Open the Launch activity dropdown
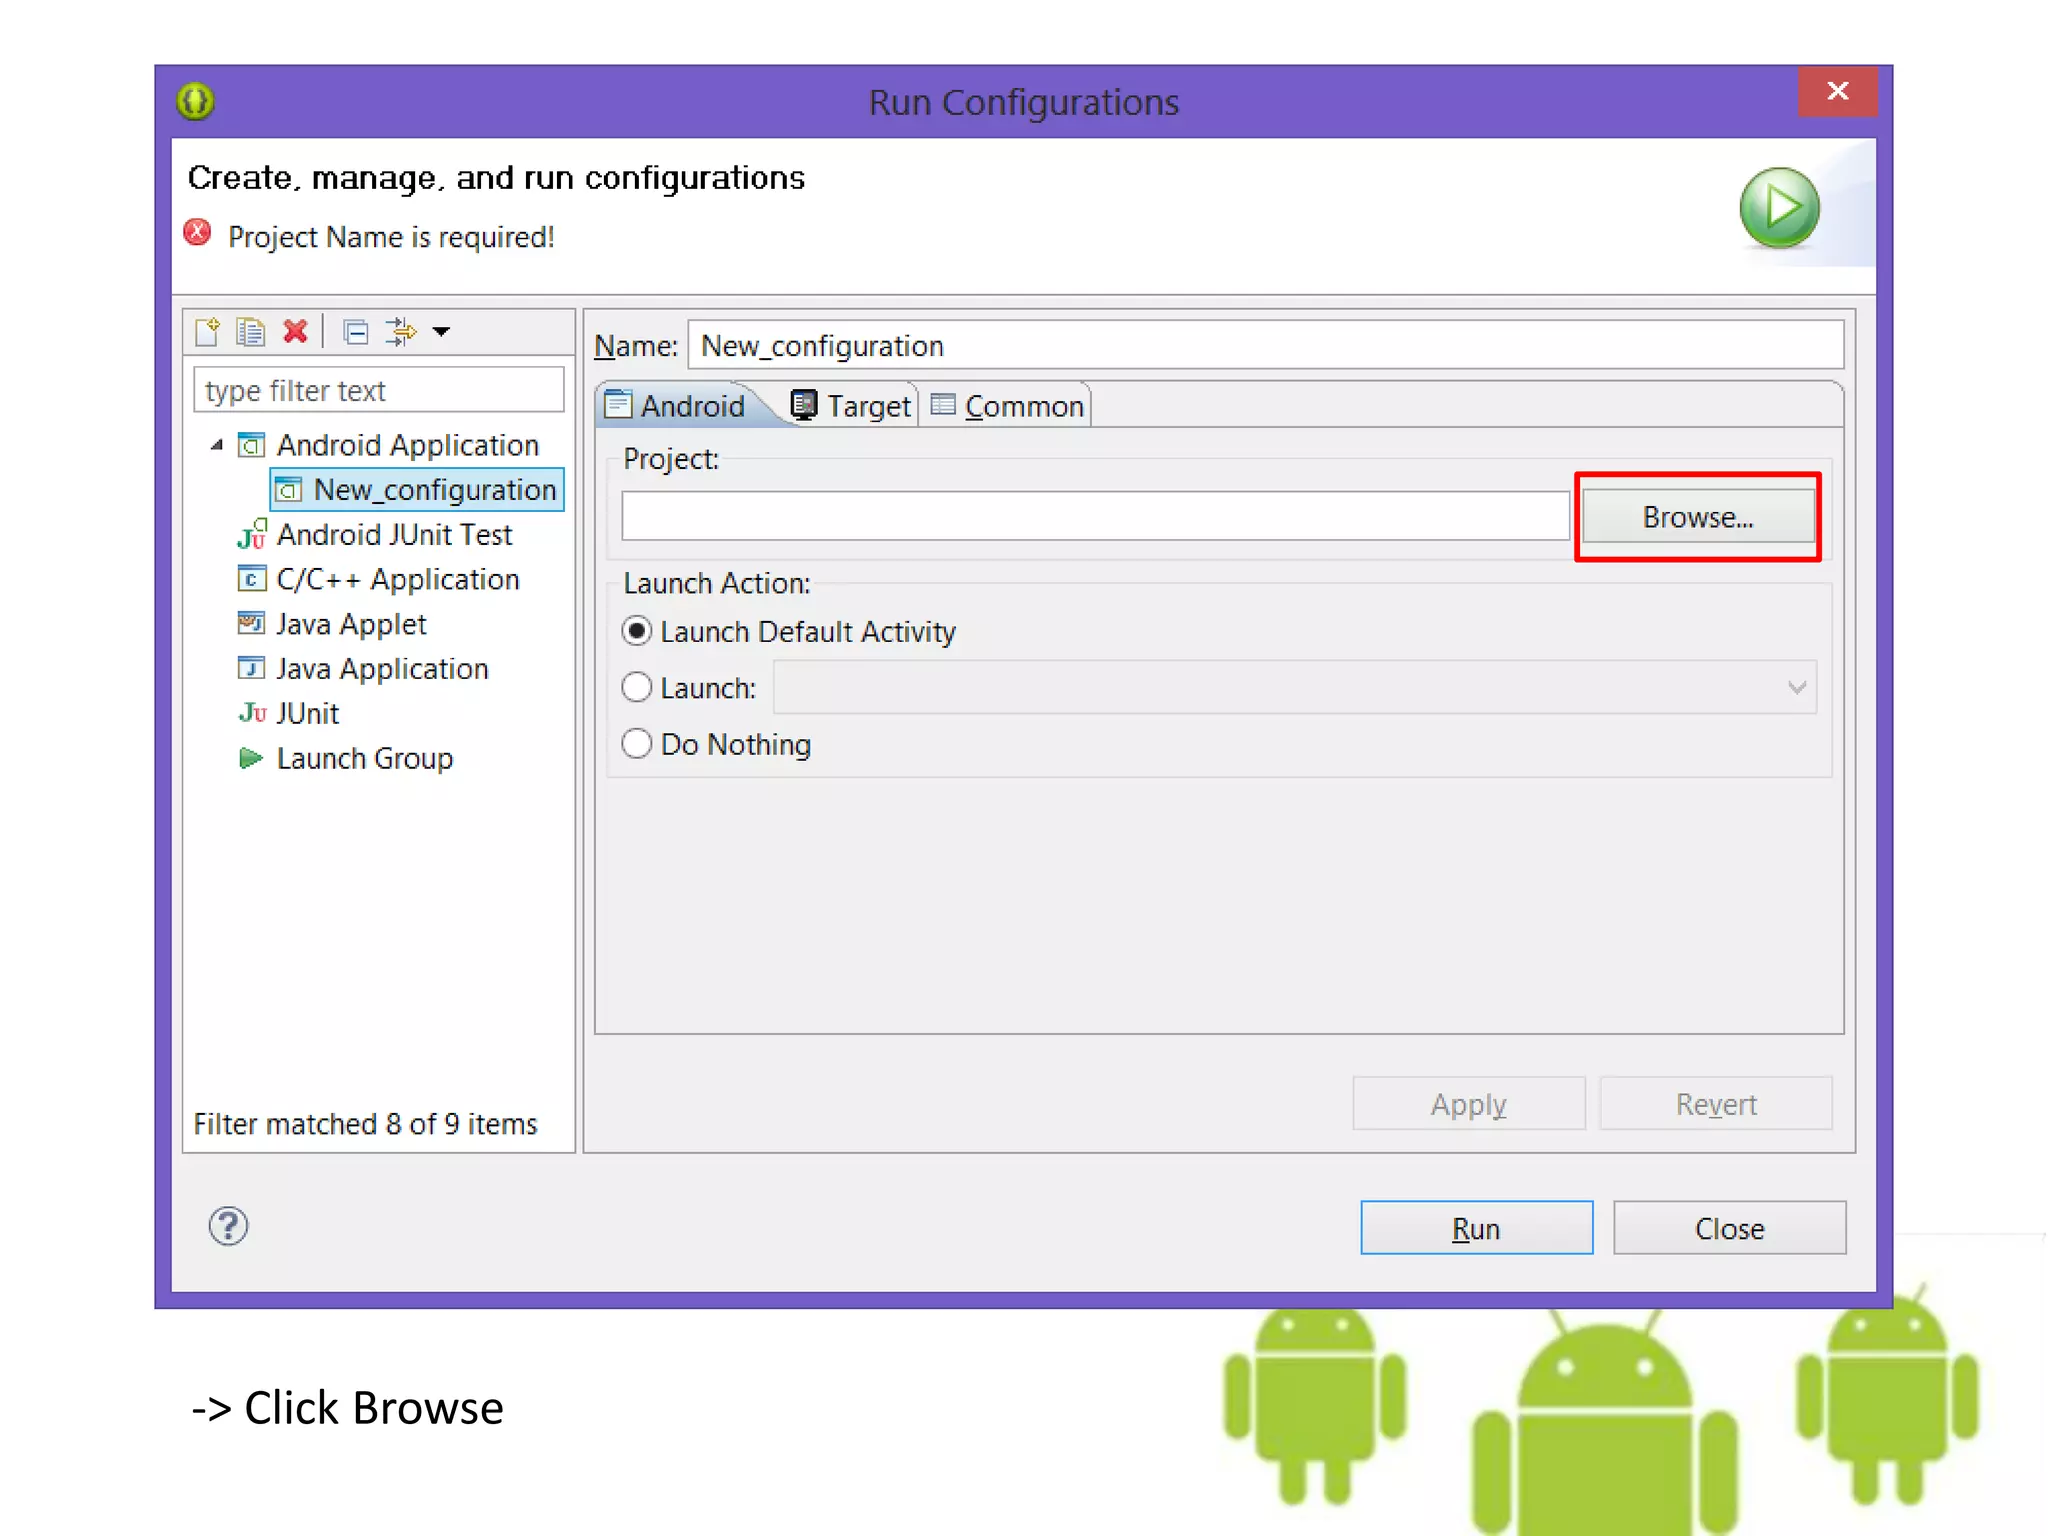Viewport: 2048px width, 1536px height. pyautogui.click(x=1796, y=688)
